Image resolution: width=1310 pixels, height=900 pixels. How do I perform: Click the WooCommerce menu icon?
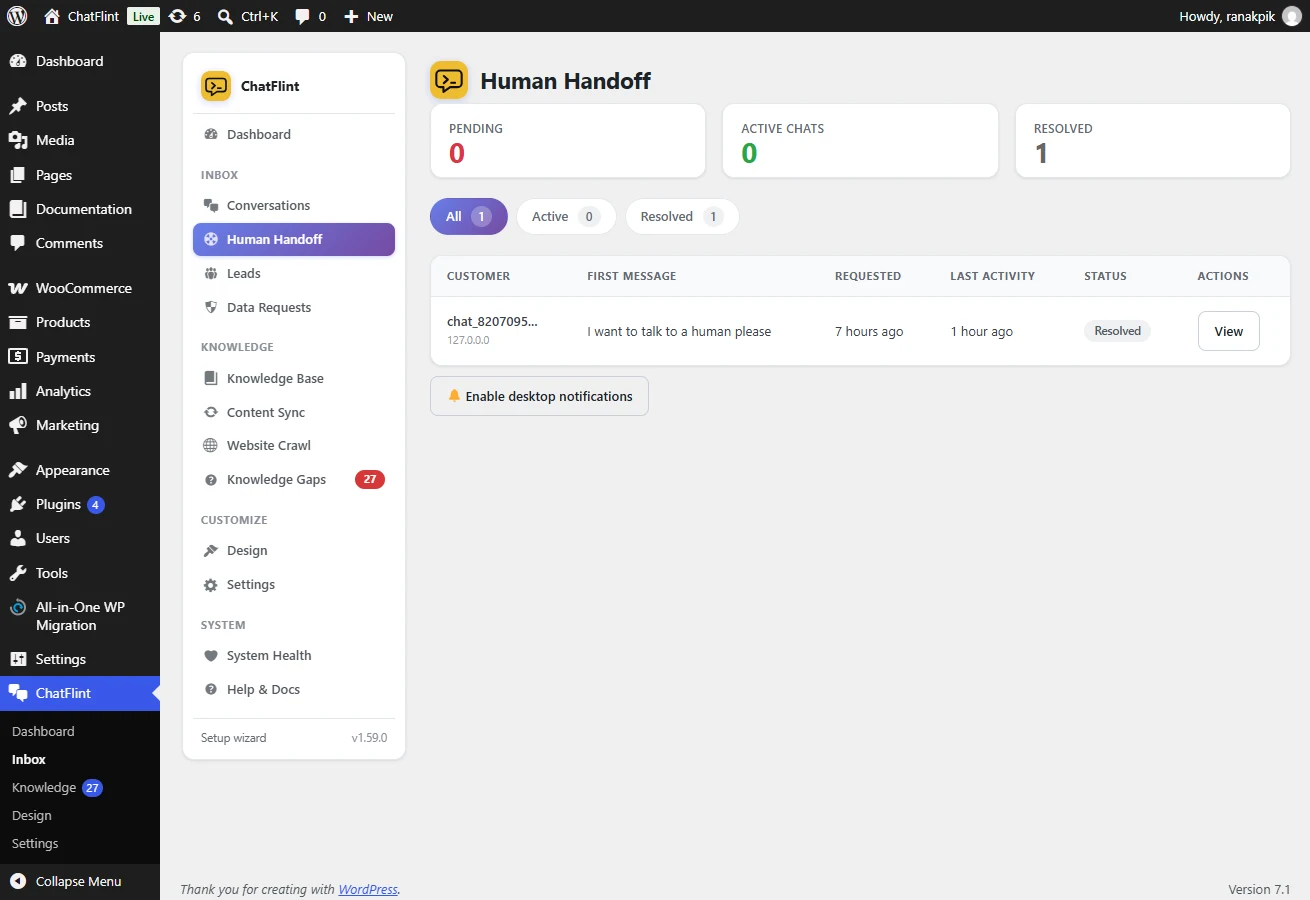(18, 288)
